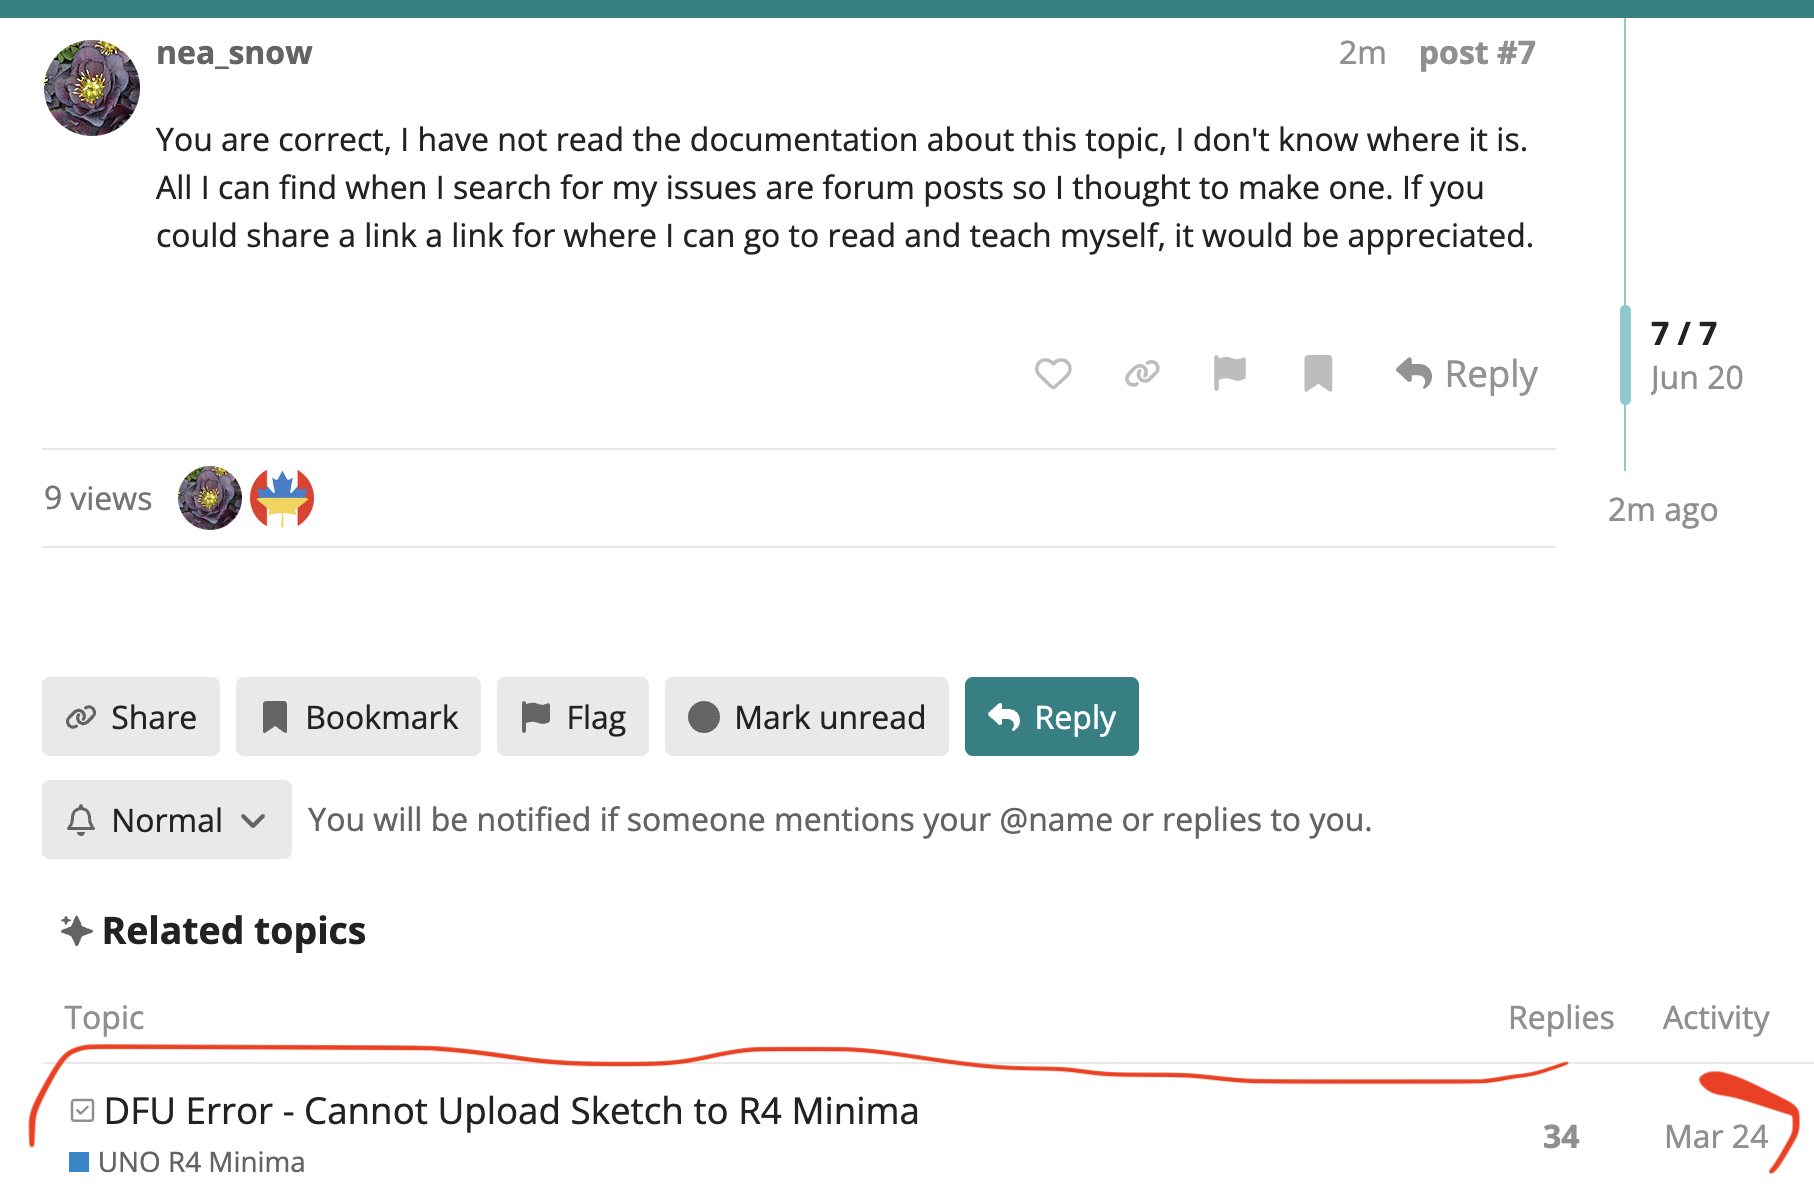Click the solved checkbox icon on DFU Error topic
This screenshot has width=1814, height=1184.
click(83, 1110)
